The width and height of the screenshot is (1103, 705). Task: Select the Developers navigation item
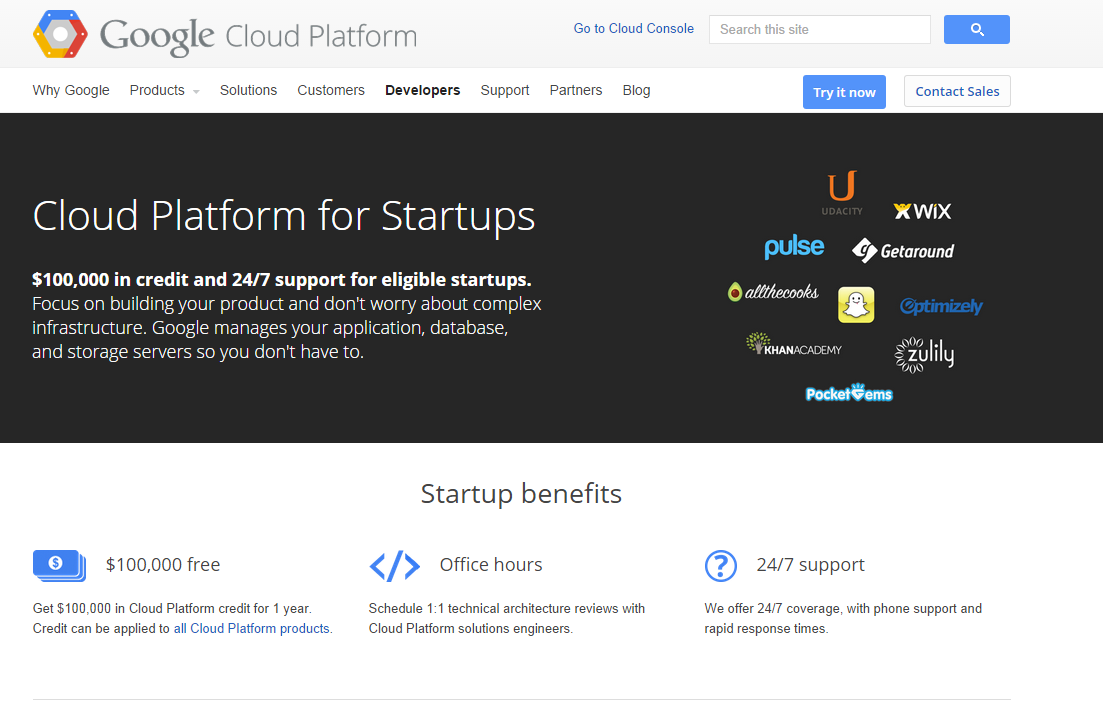tap(422, 90)
